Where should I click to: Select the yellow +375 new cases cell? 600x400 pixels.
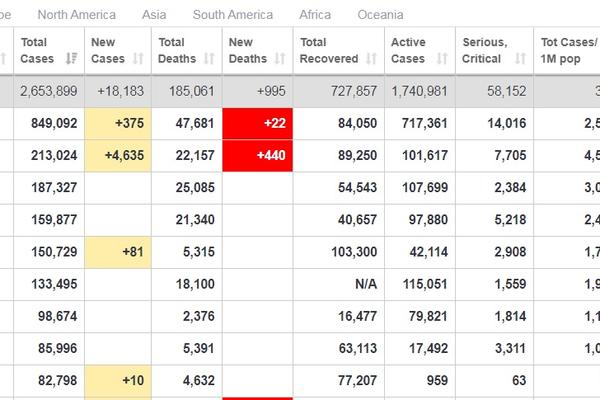(x=118, y=125)
